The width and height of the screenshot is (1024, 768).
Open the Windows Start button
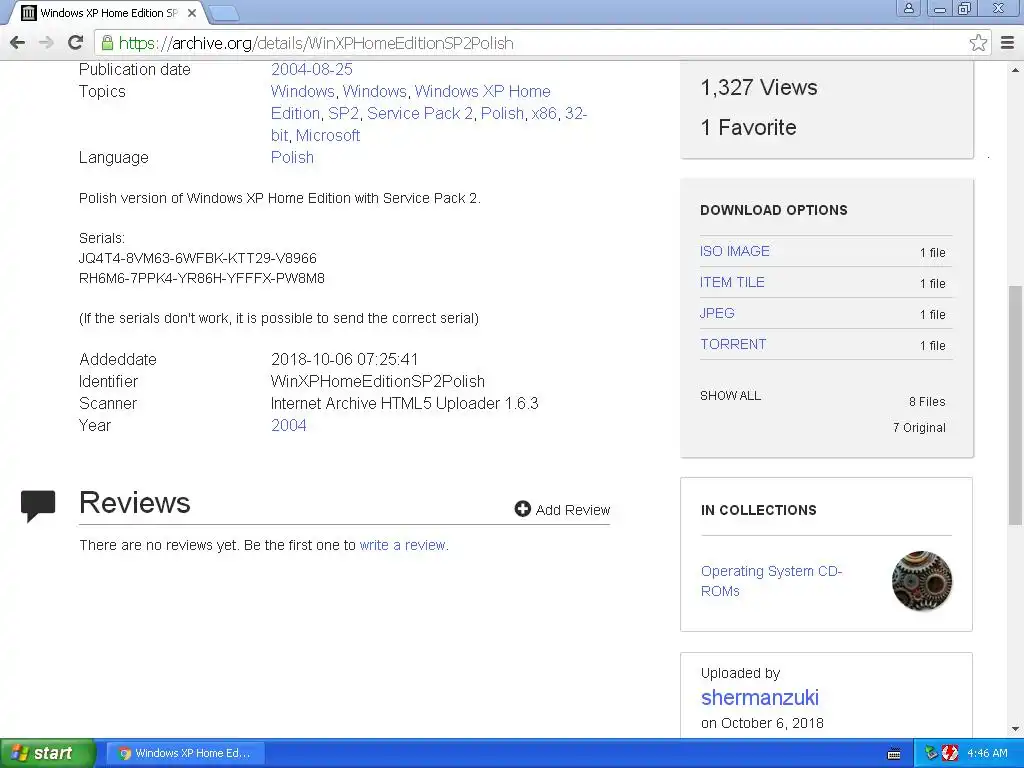[47, 753]
